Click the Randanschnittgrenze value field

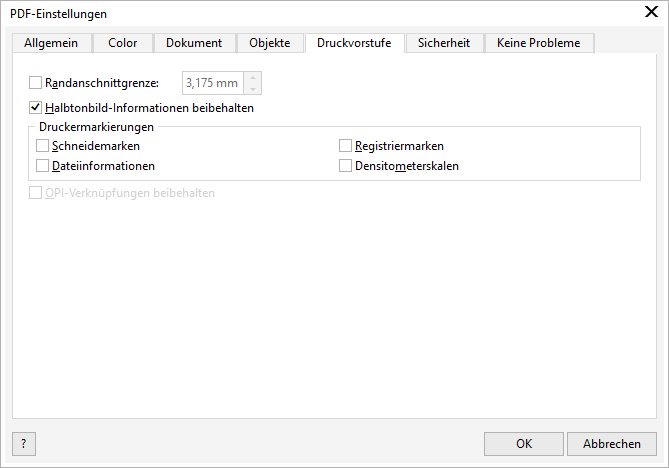(x=212, y=83)
